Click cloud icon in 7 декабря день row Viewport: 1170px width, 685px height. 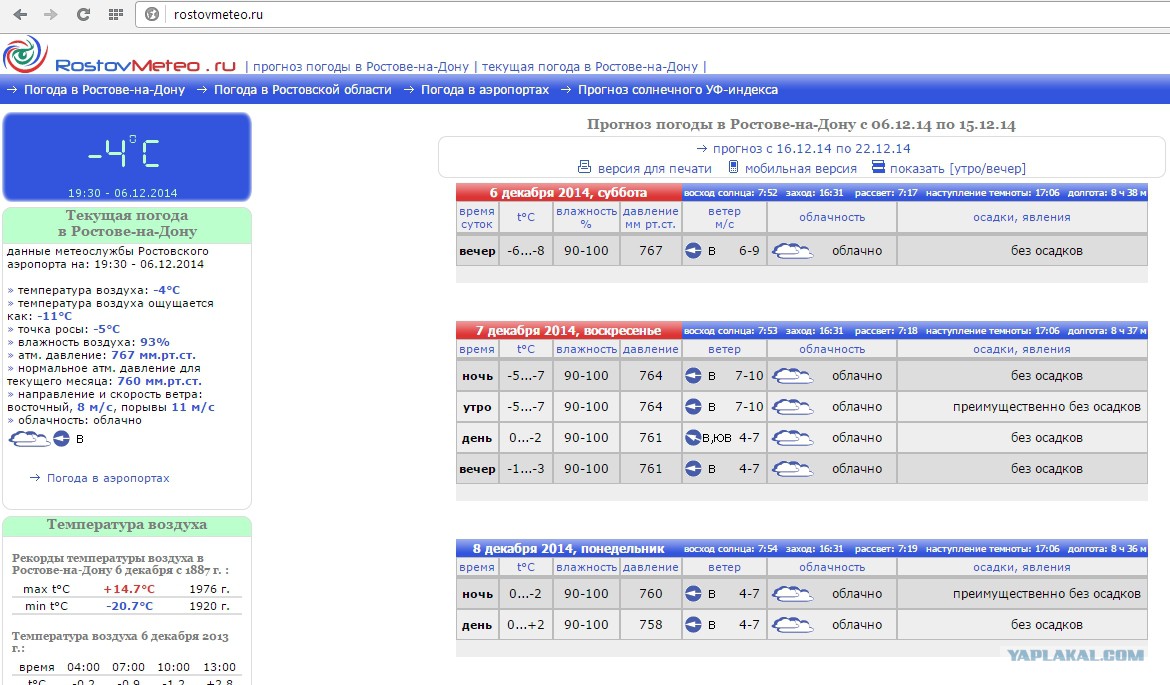(792, 438)
